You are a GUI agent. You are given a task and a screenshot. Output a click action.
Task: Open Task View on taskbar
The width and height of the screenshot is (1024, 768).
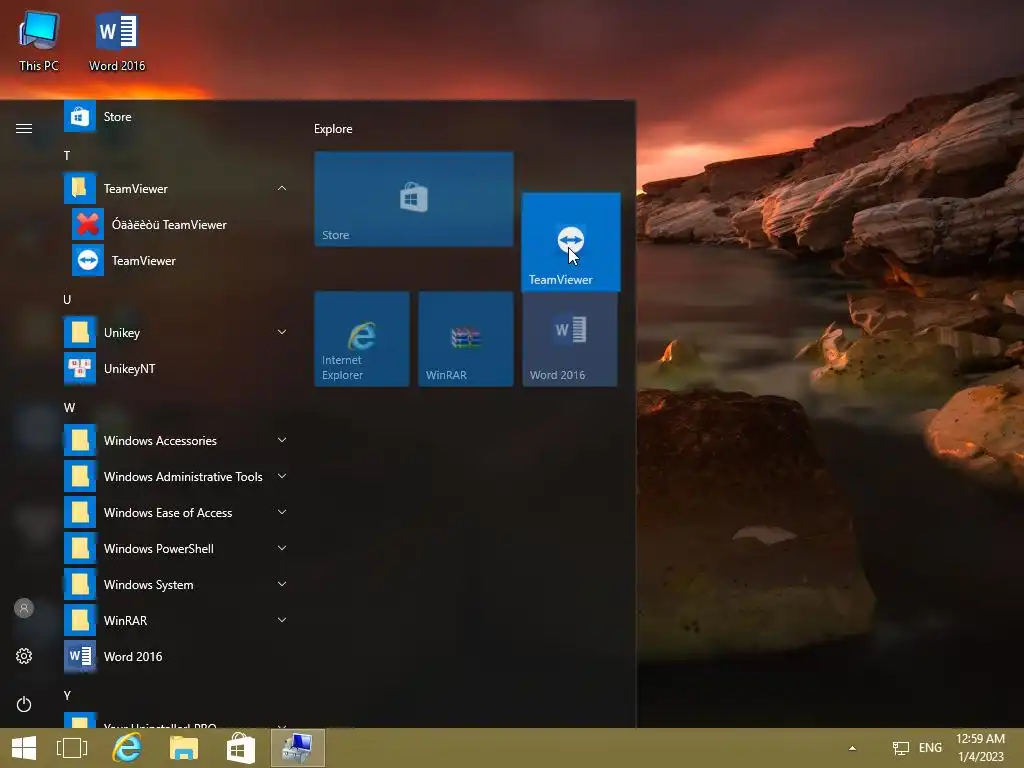(x=72, y=748)
